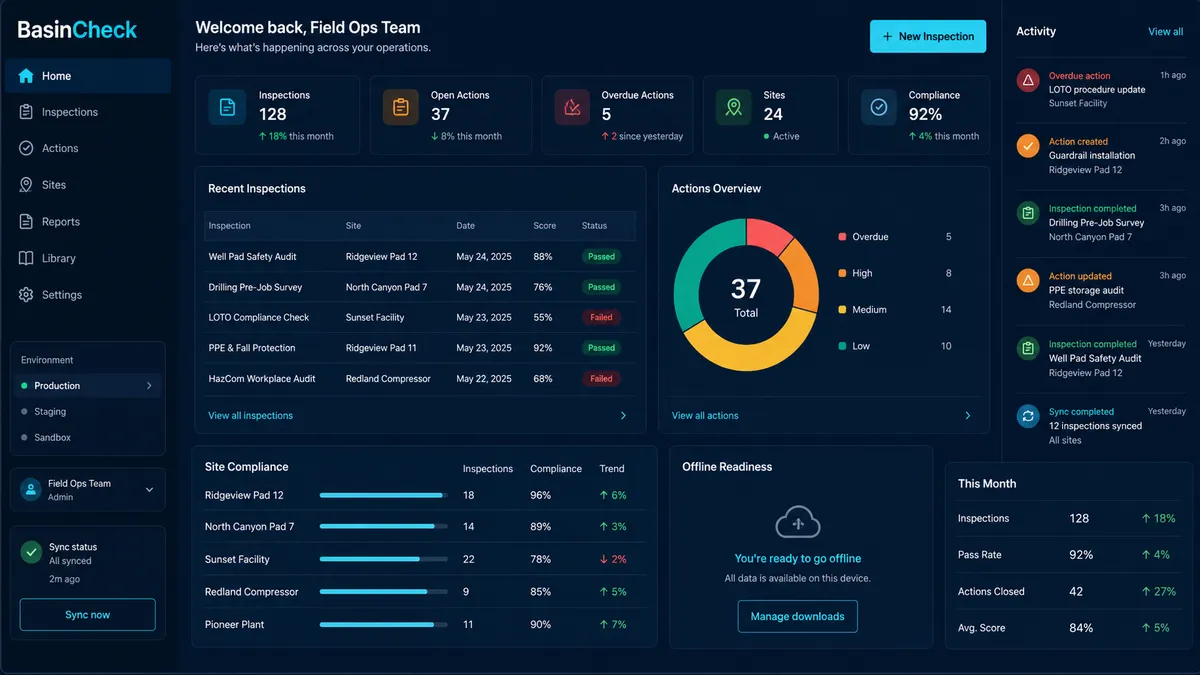1200x675 pixels.
Task: Open the Inspections menu item
Action: coord(88,112)
